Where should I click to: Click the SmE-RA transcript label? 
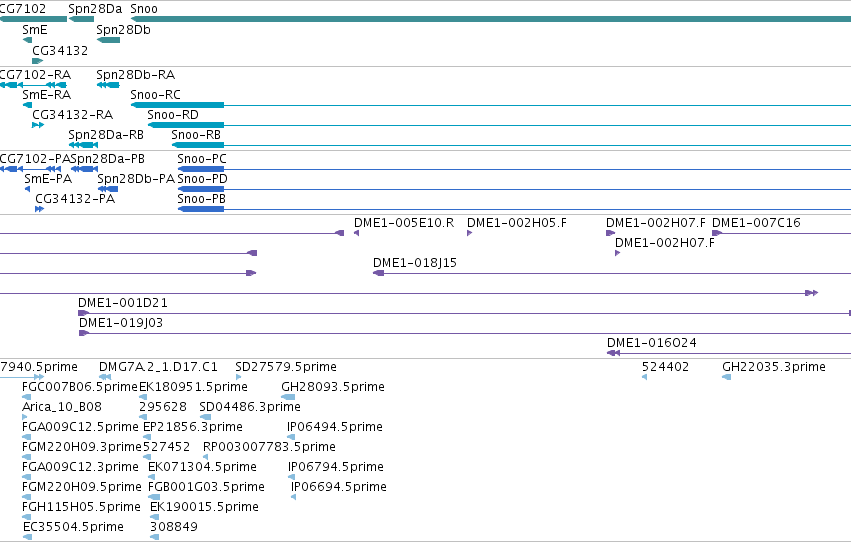(47, 95)
